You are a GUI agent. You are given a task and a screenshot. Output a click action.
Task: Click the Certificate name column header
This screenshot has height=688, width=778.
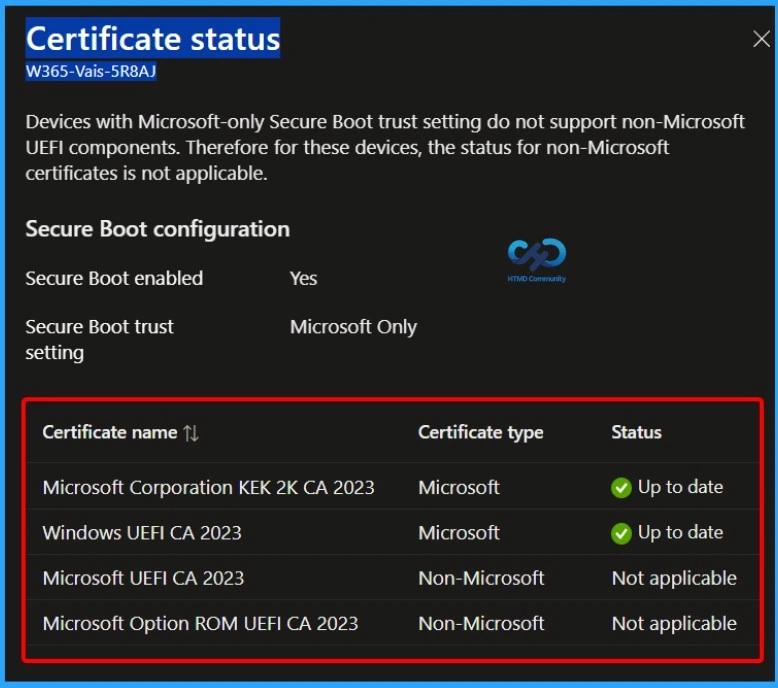click(x=110, y=433)
